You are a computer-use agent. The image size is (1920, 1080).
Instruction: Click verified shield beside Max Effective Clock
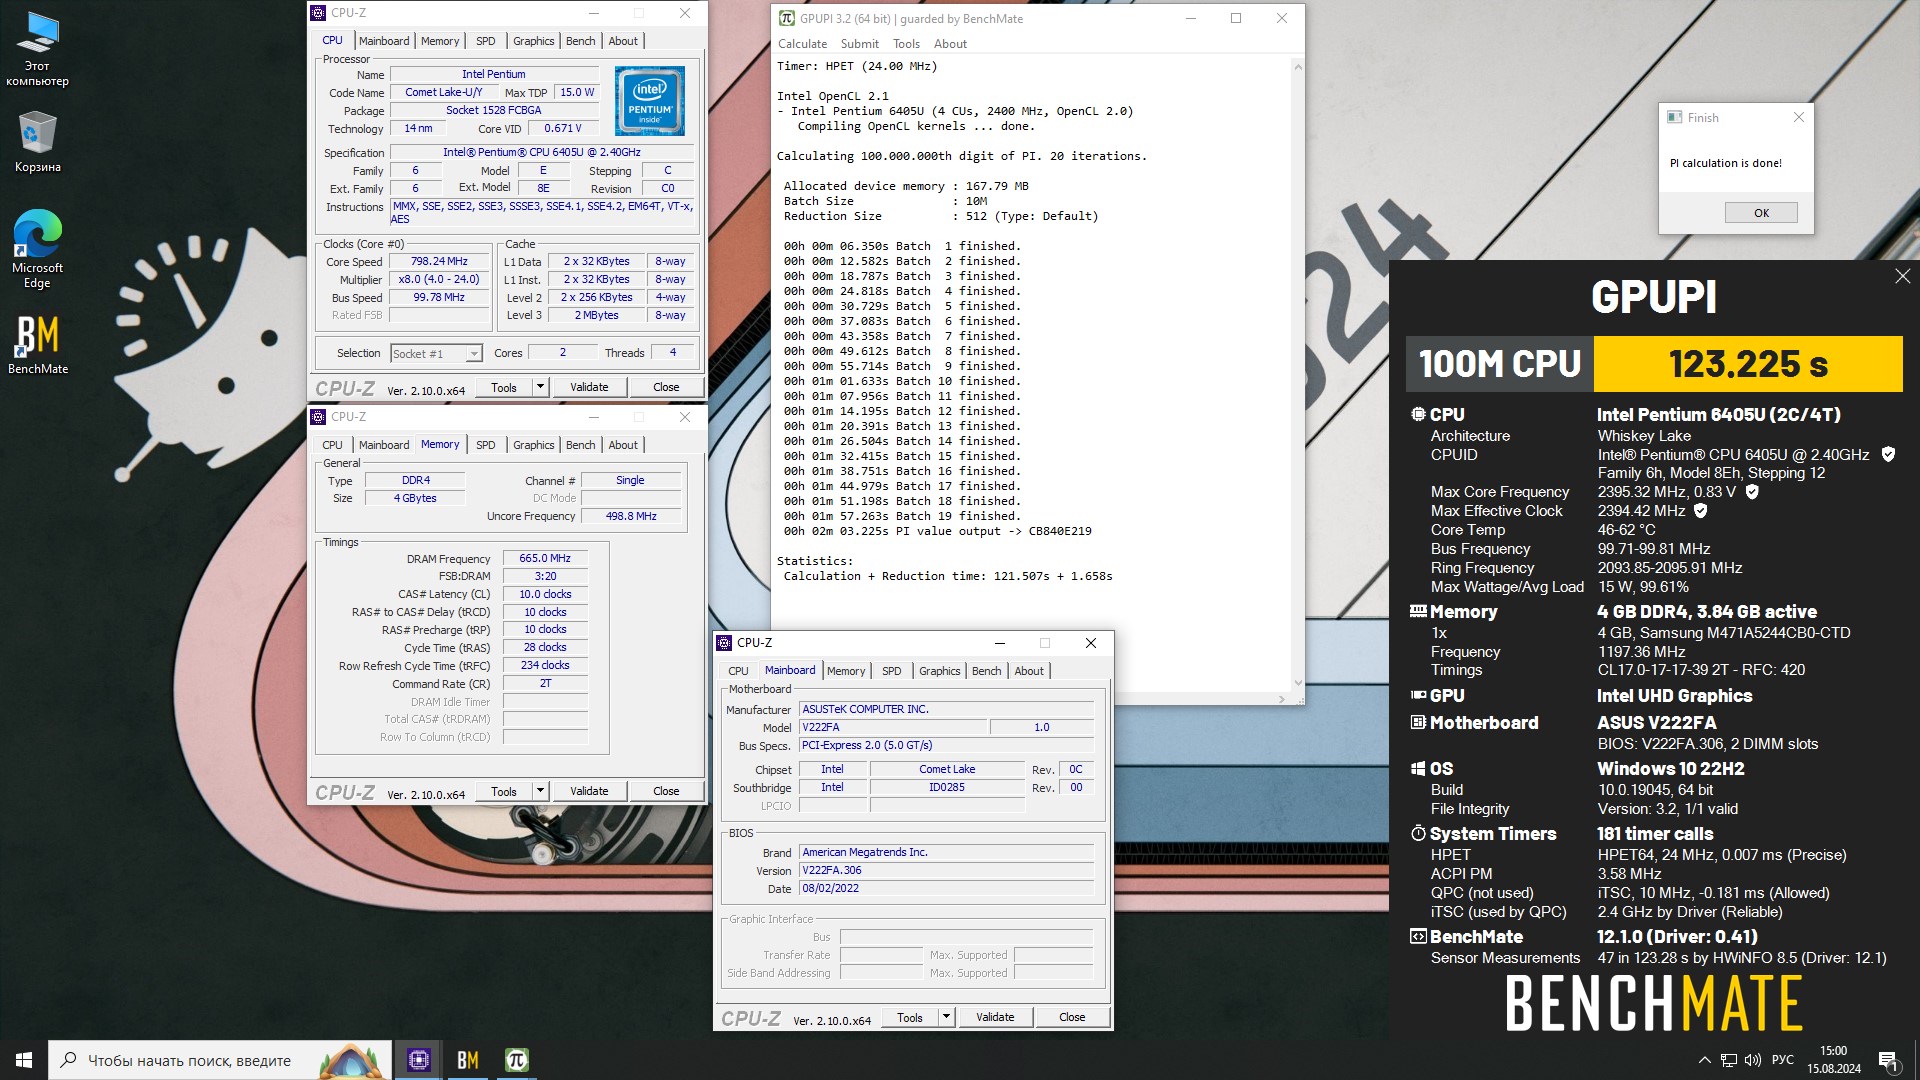point(1700,510)
